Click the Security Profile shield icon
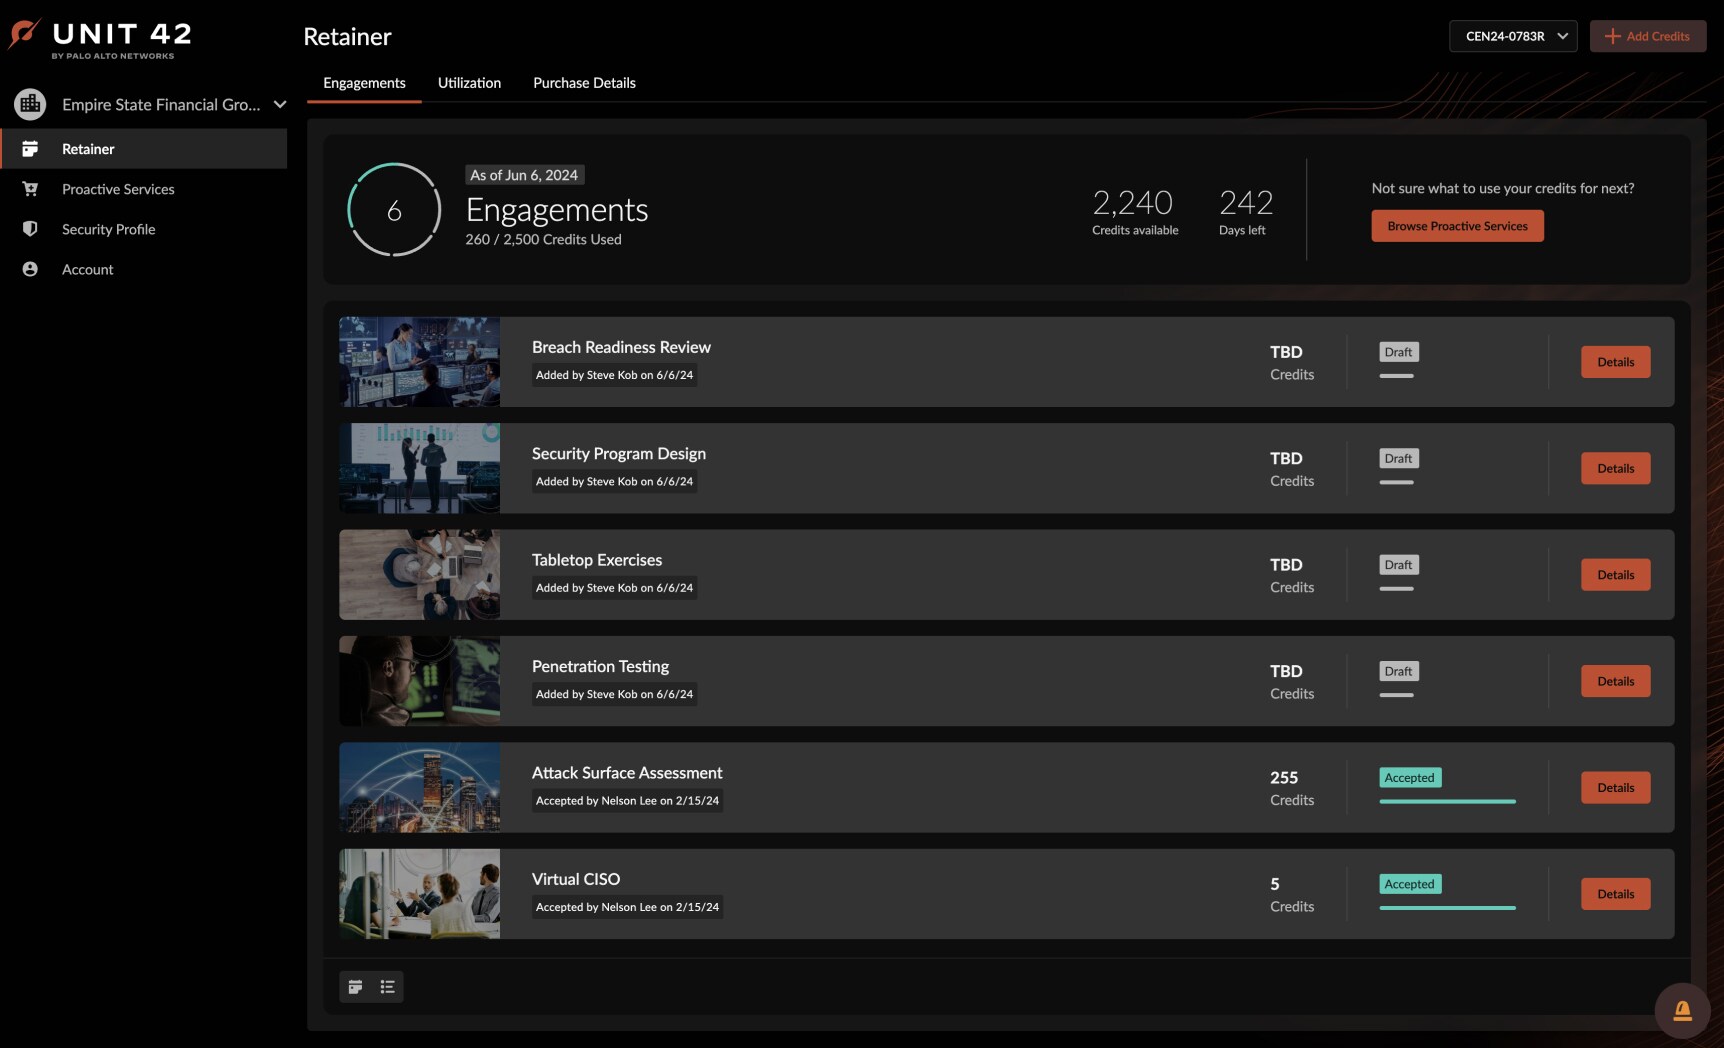The height and width of the screenshot is (1048, 1724). pos(30,229)
